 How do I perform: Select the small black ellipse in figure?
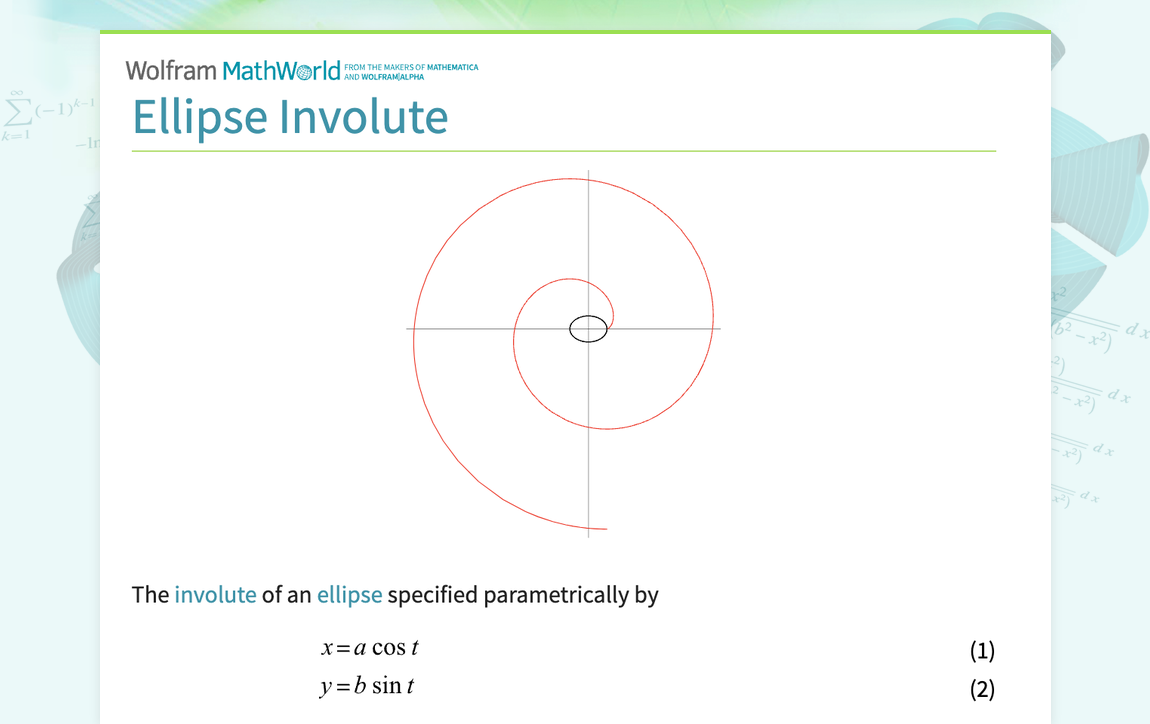[x=589, y=328]
